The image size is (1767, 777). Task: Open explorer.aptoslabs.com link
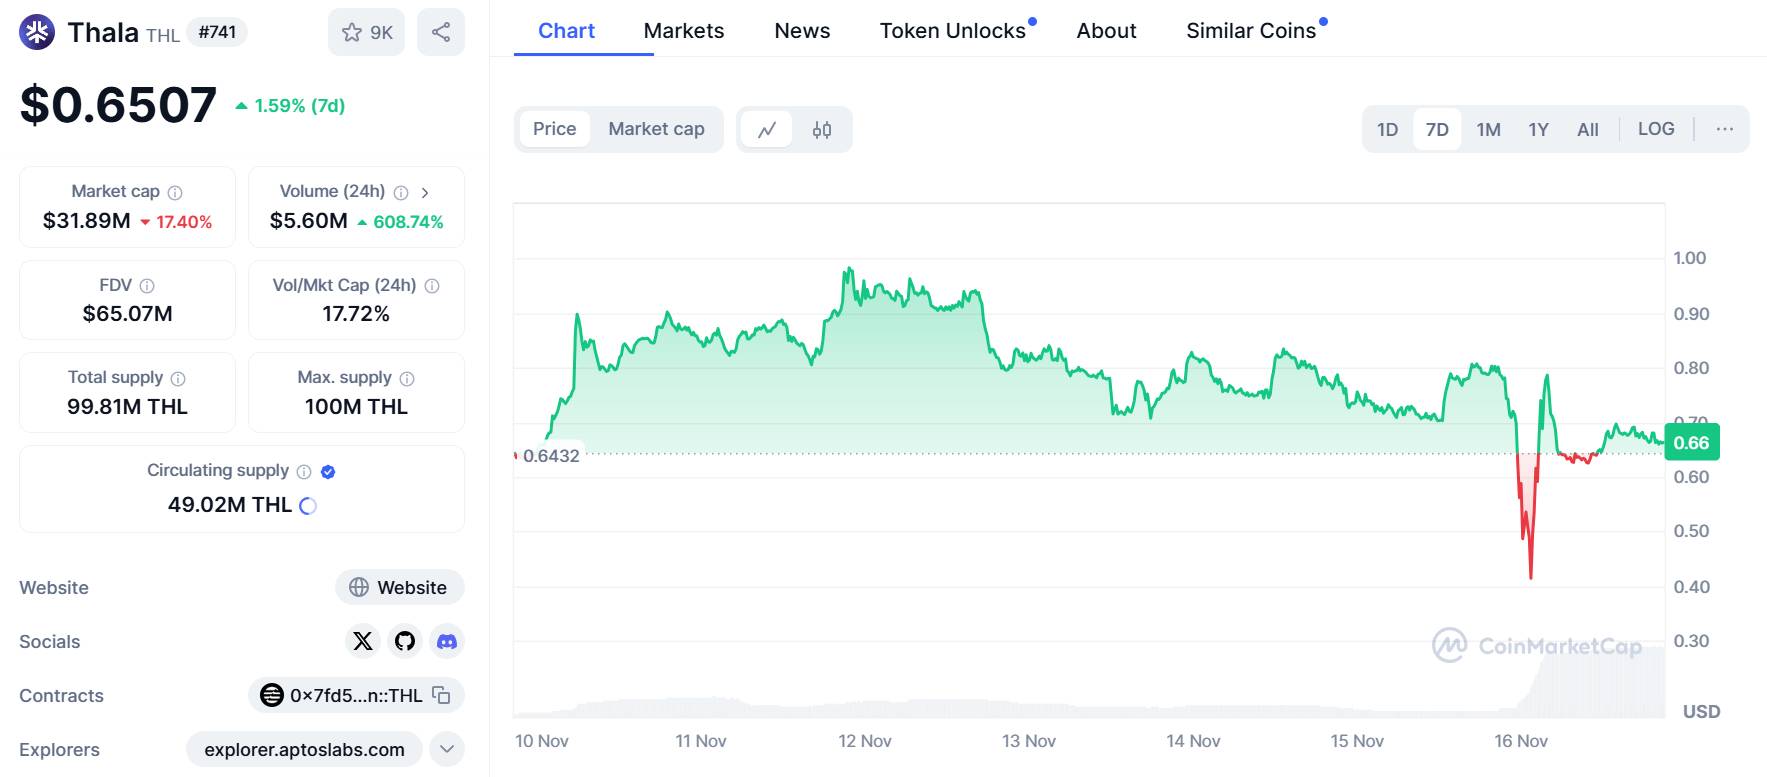tap(304, 749)
